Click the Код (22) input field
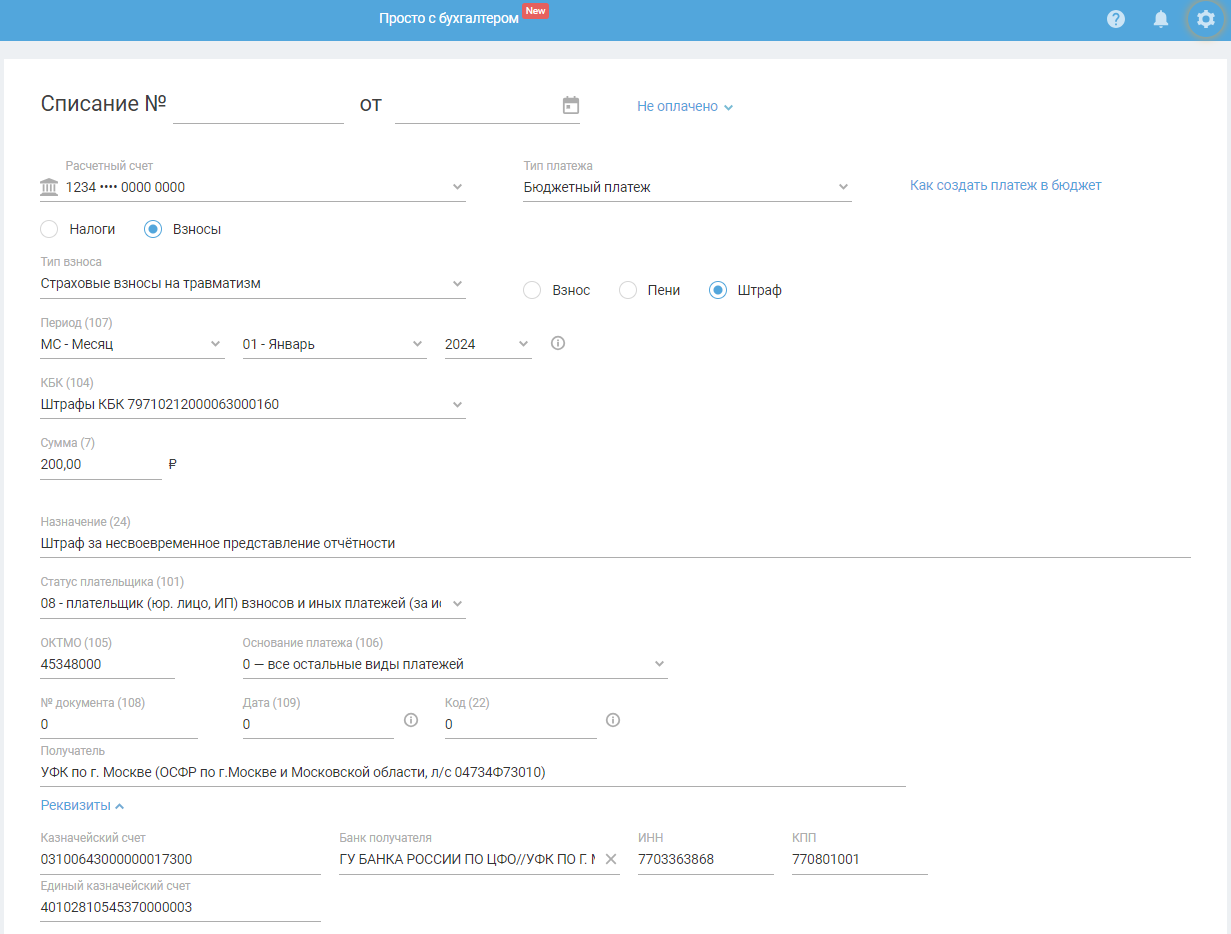Screen dimensions: 1231x934 521,724
